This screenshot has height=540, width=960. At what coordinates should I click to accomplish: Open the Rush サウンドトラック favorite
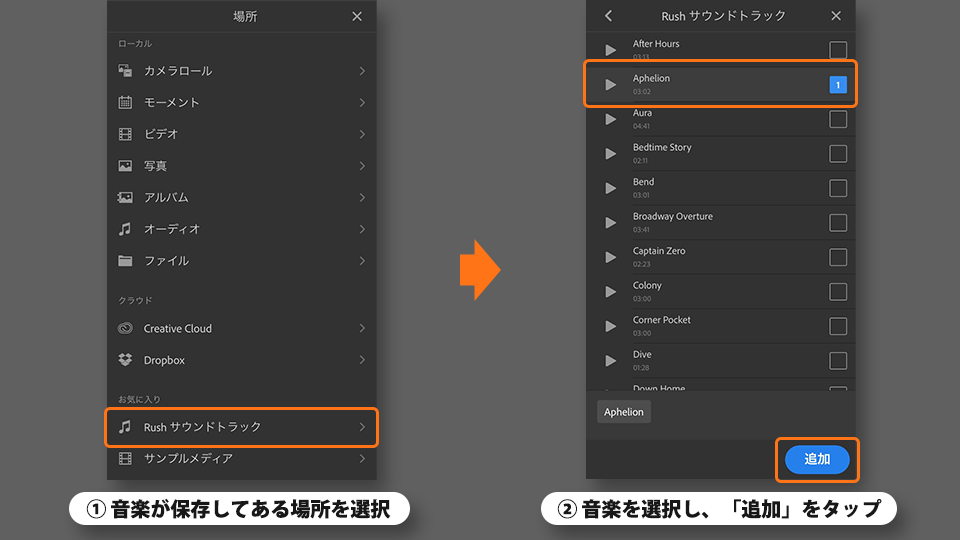(x=242, y=427)
